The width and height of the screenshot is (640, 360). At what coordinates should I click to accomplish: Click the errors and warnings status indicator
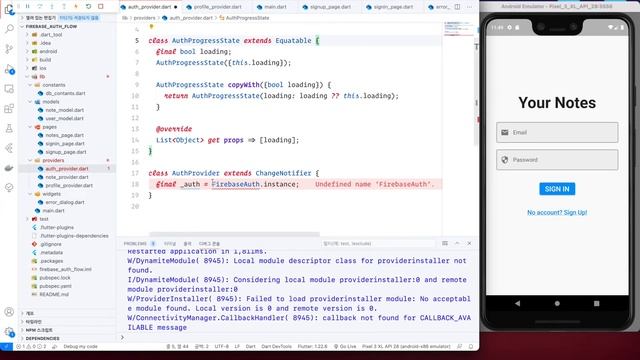click(x=31, y=346)
